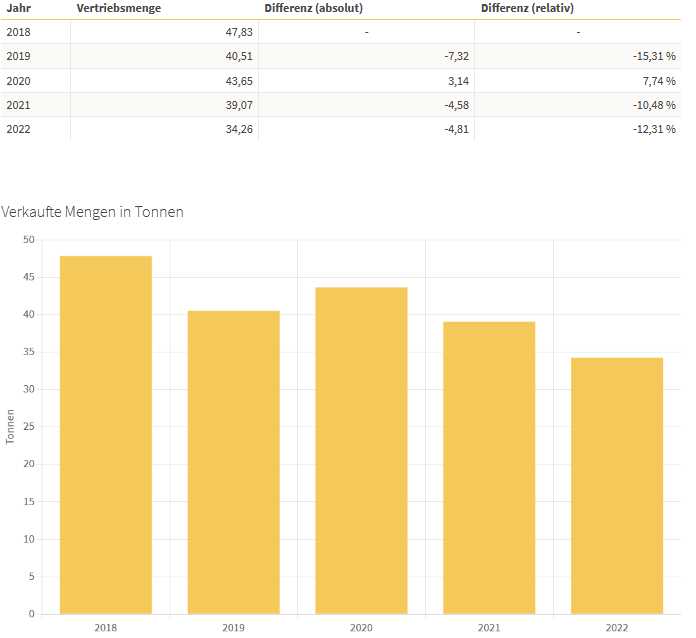
Task: Click the y-axis tick label 20
Action: pyautogui.click(x=29, y=464)
